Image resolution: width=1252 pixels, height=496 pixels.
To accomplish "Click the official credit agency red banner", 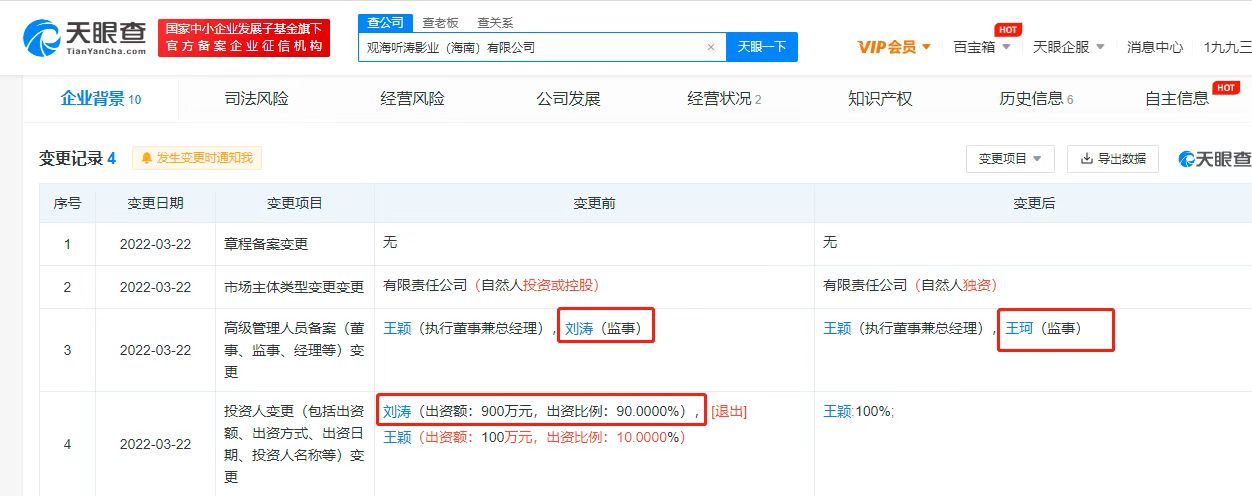I will click(x=244, y=38).
